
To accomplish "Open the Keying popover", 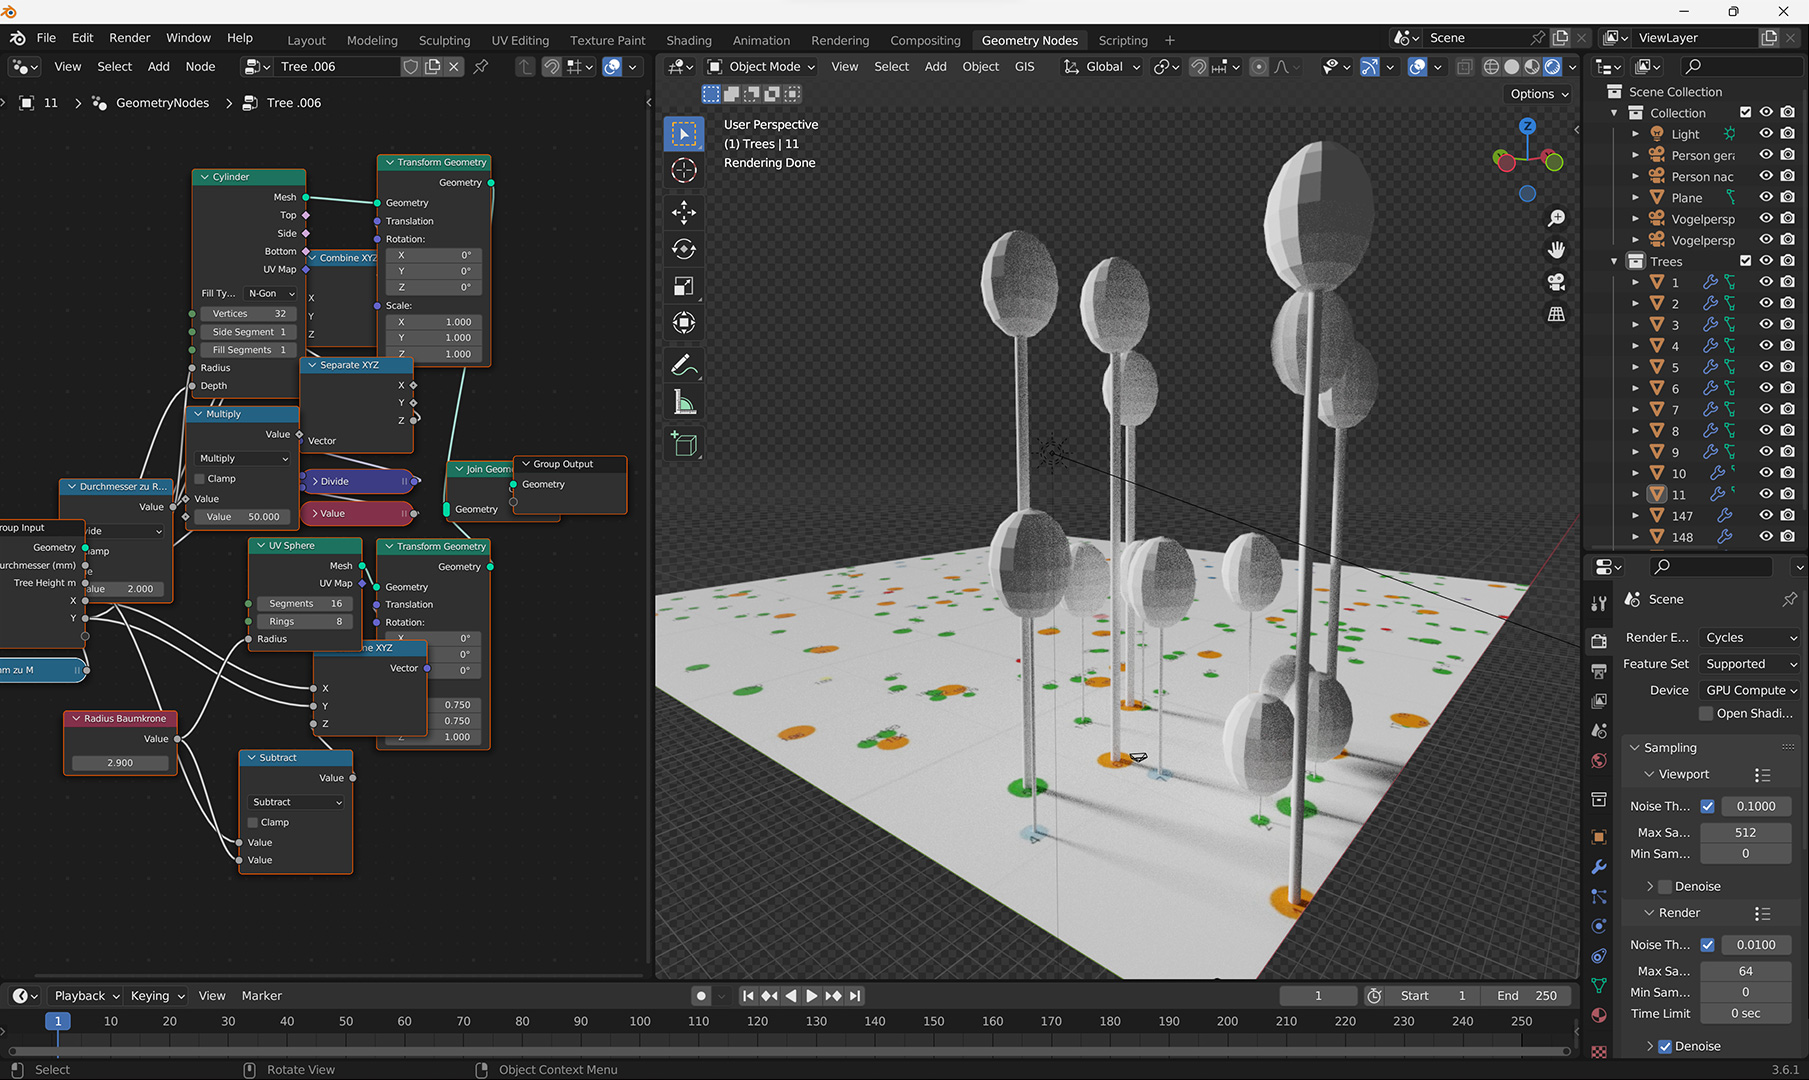I will coord(157,996).
